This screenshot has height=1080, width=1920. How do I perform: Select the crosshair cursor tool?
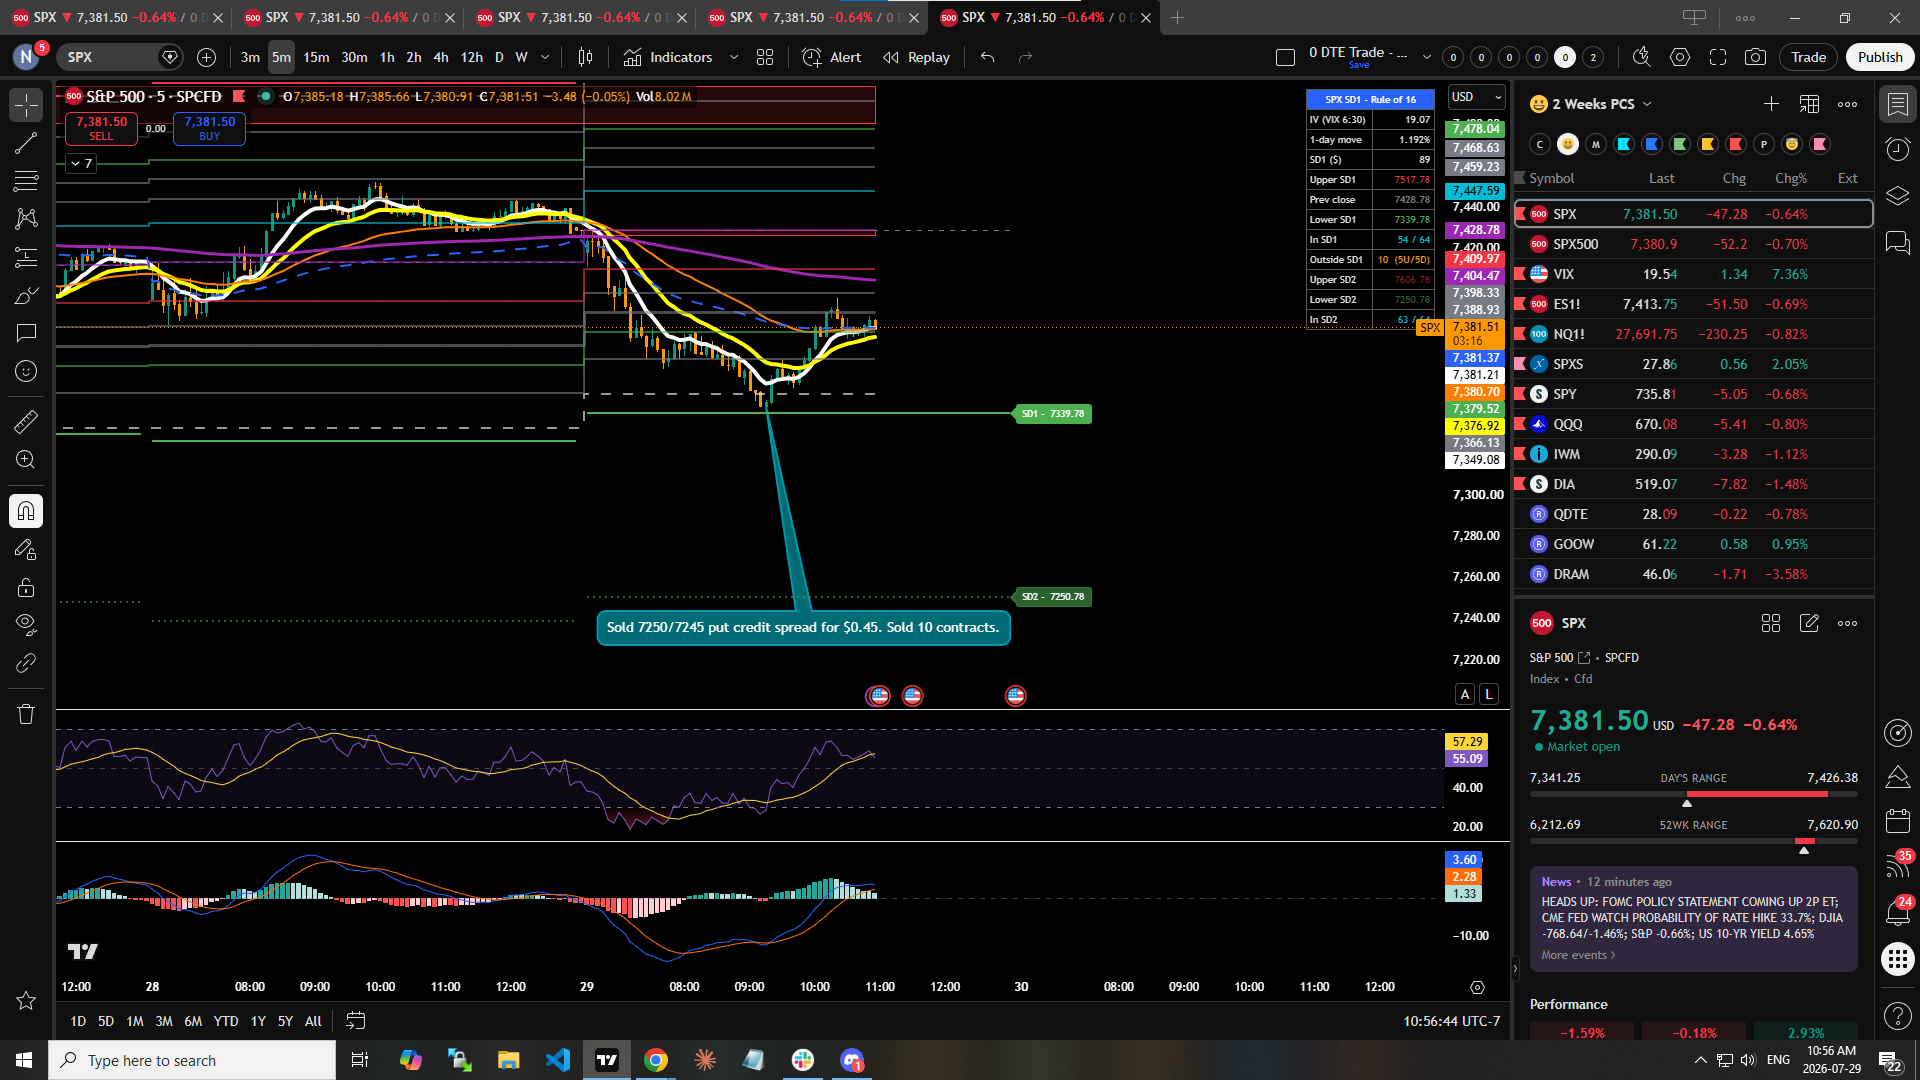point(26,105)
